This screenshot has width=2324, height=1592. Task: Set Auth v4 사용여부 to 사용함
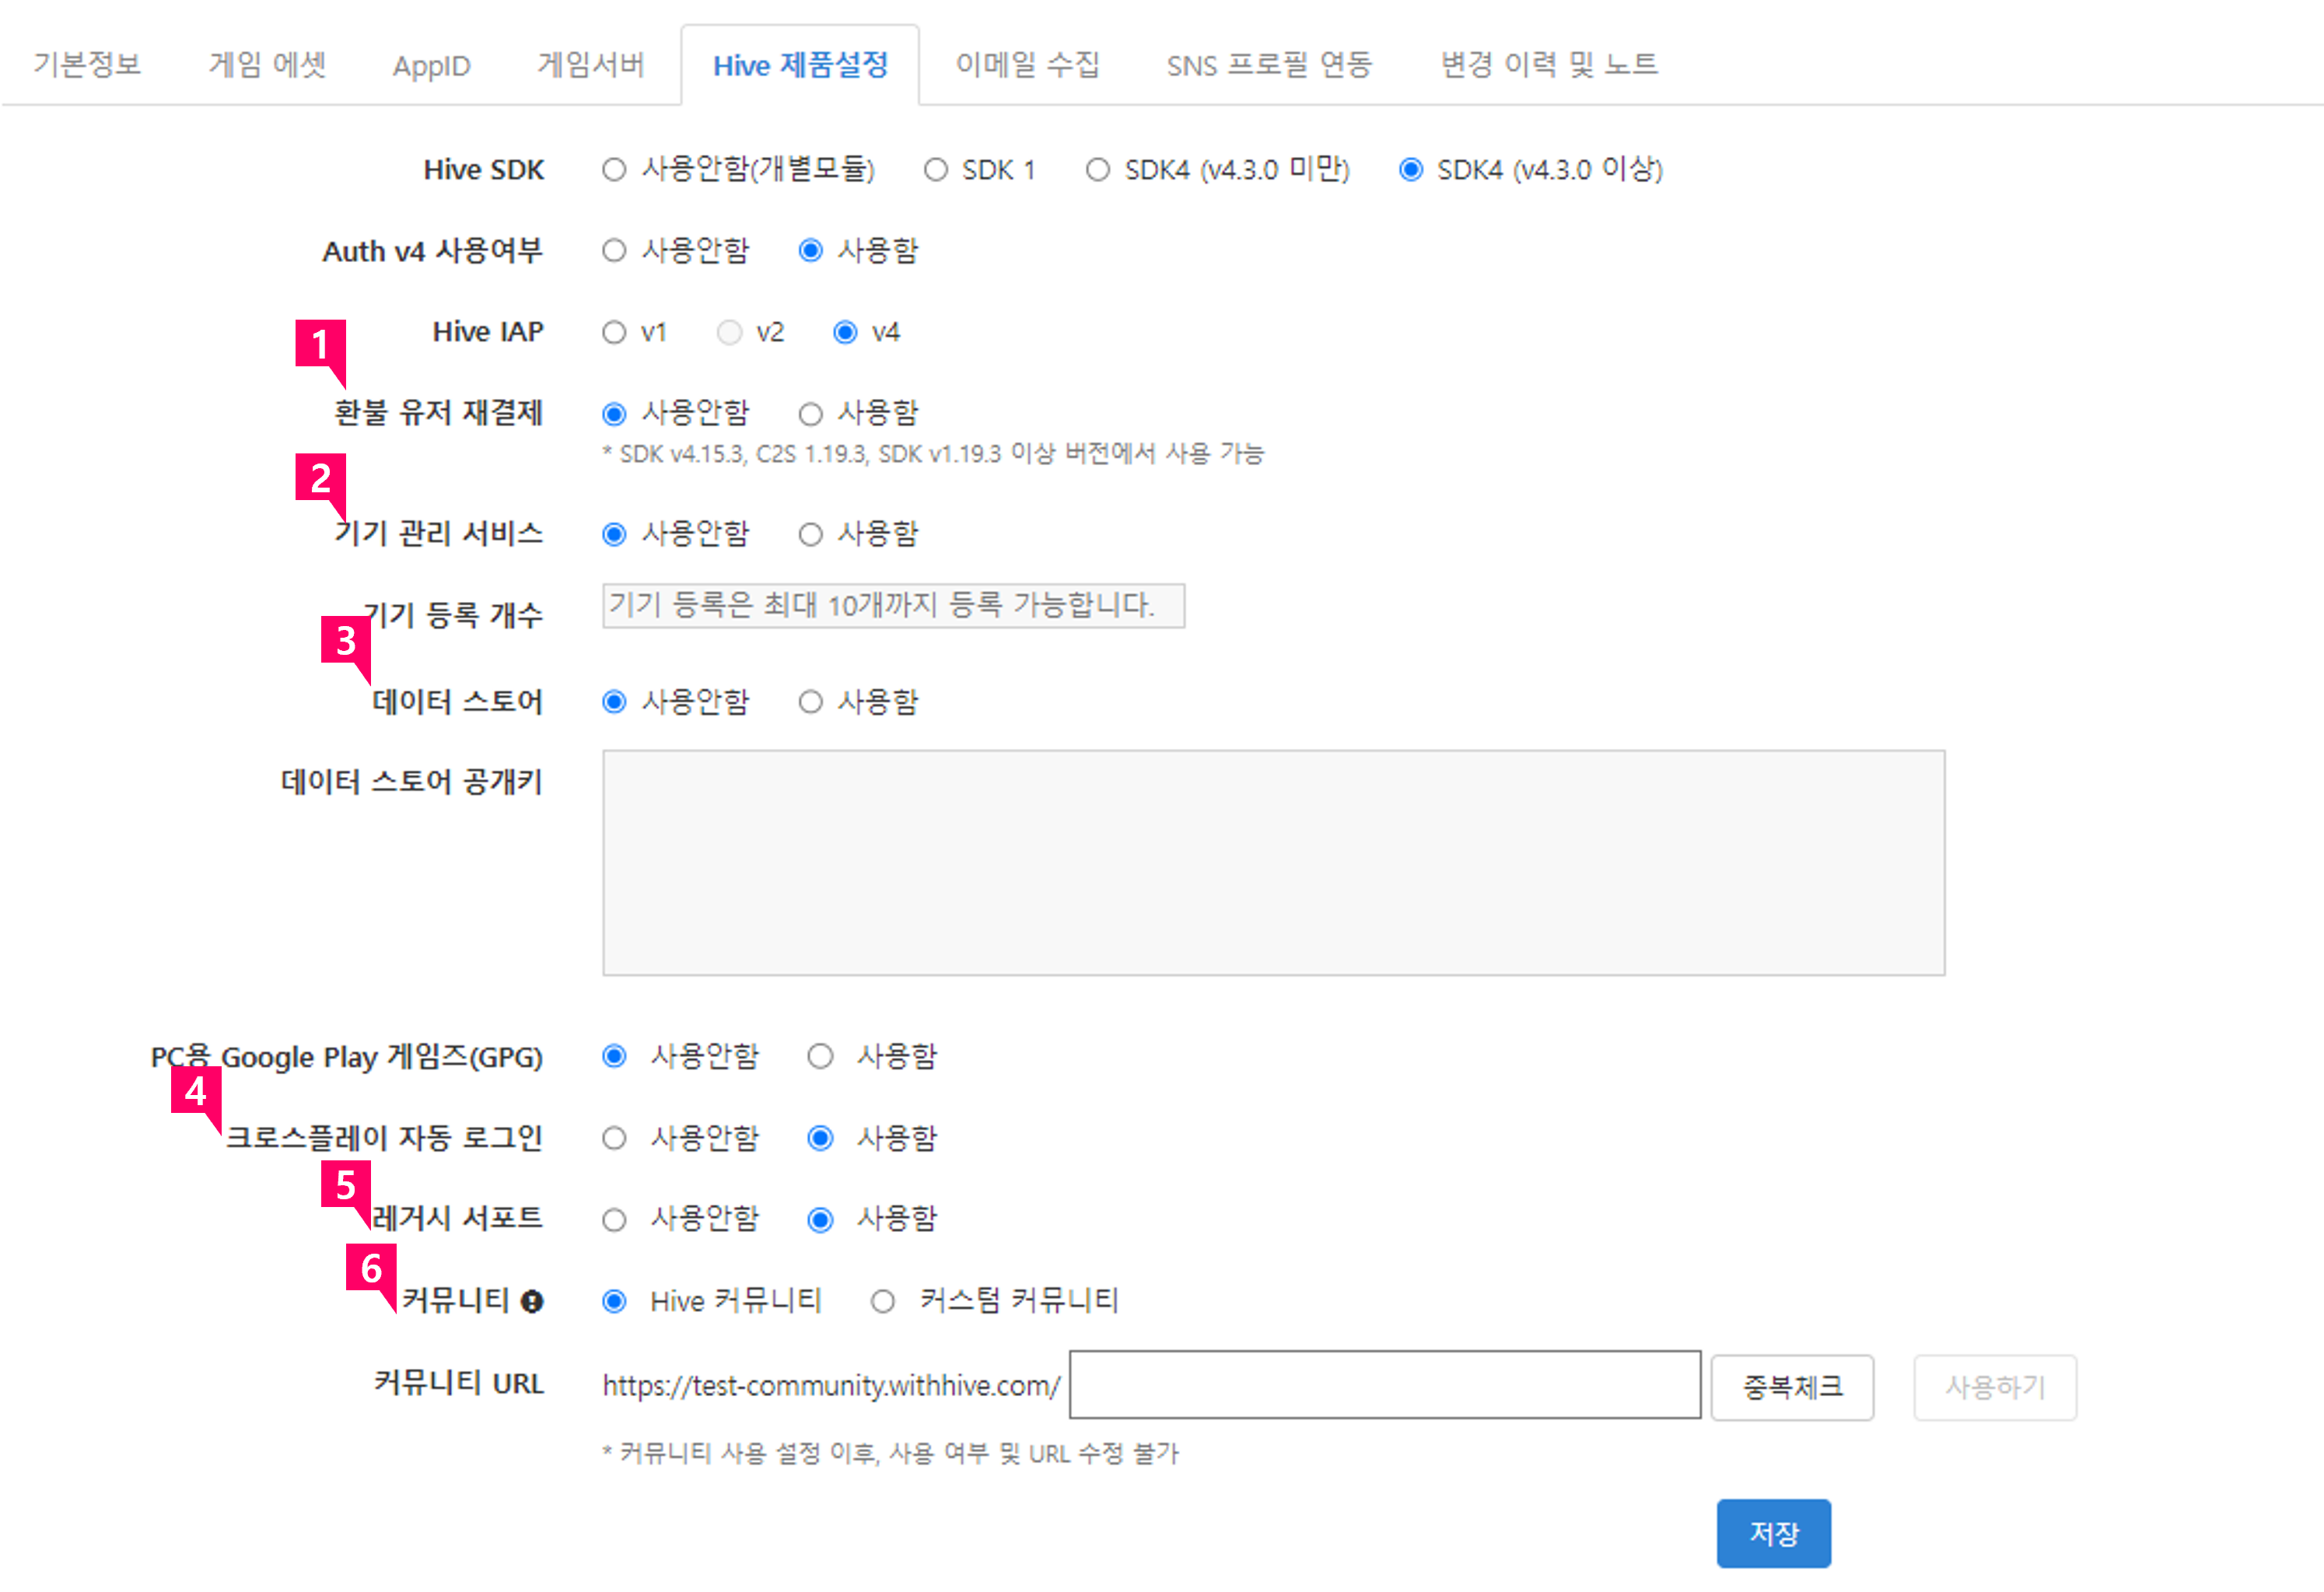811,251
